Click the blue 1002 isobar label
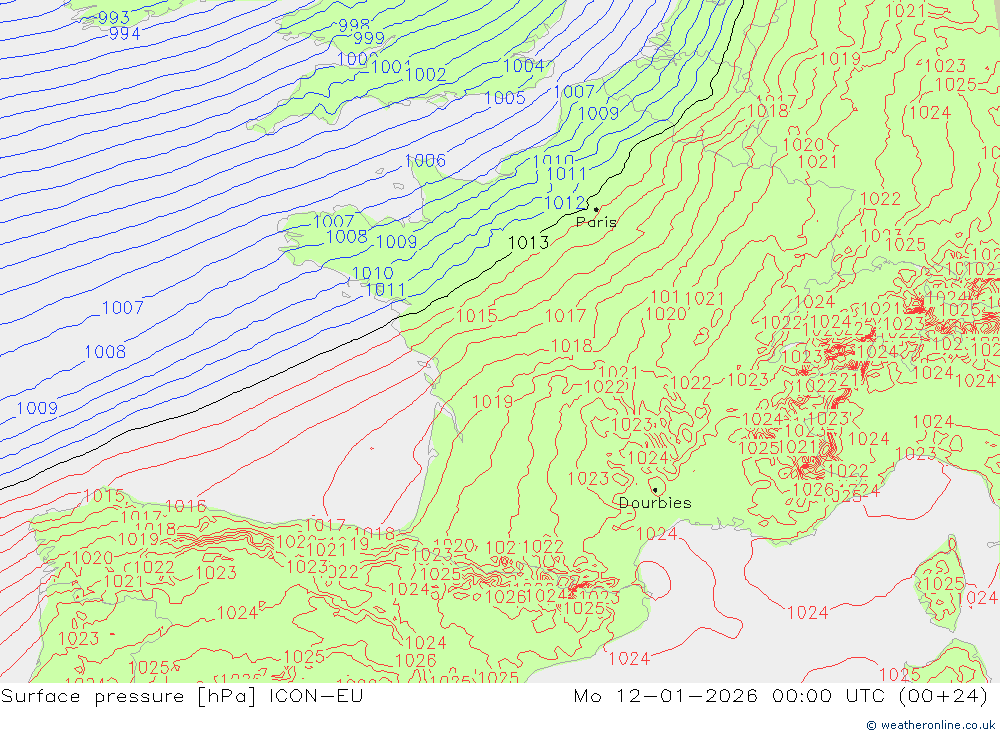This screenshot has height=733, width=1000. (x=425, y=75)
